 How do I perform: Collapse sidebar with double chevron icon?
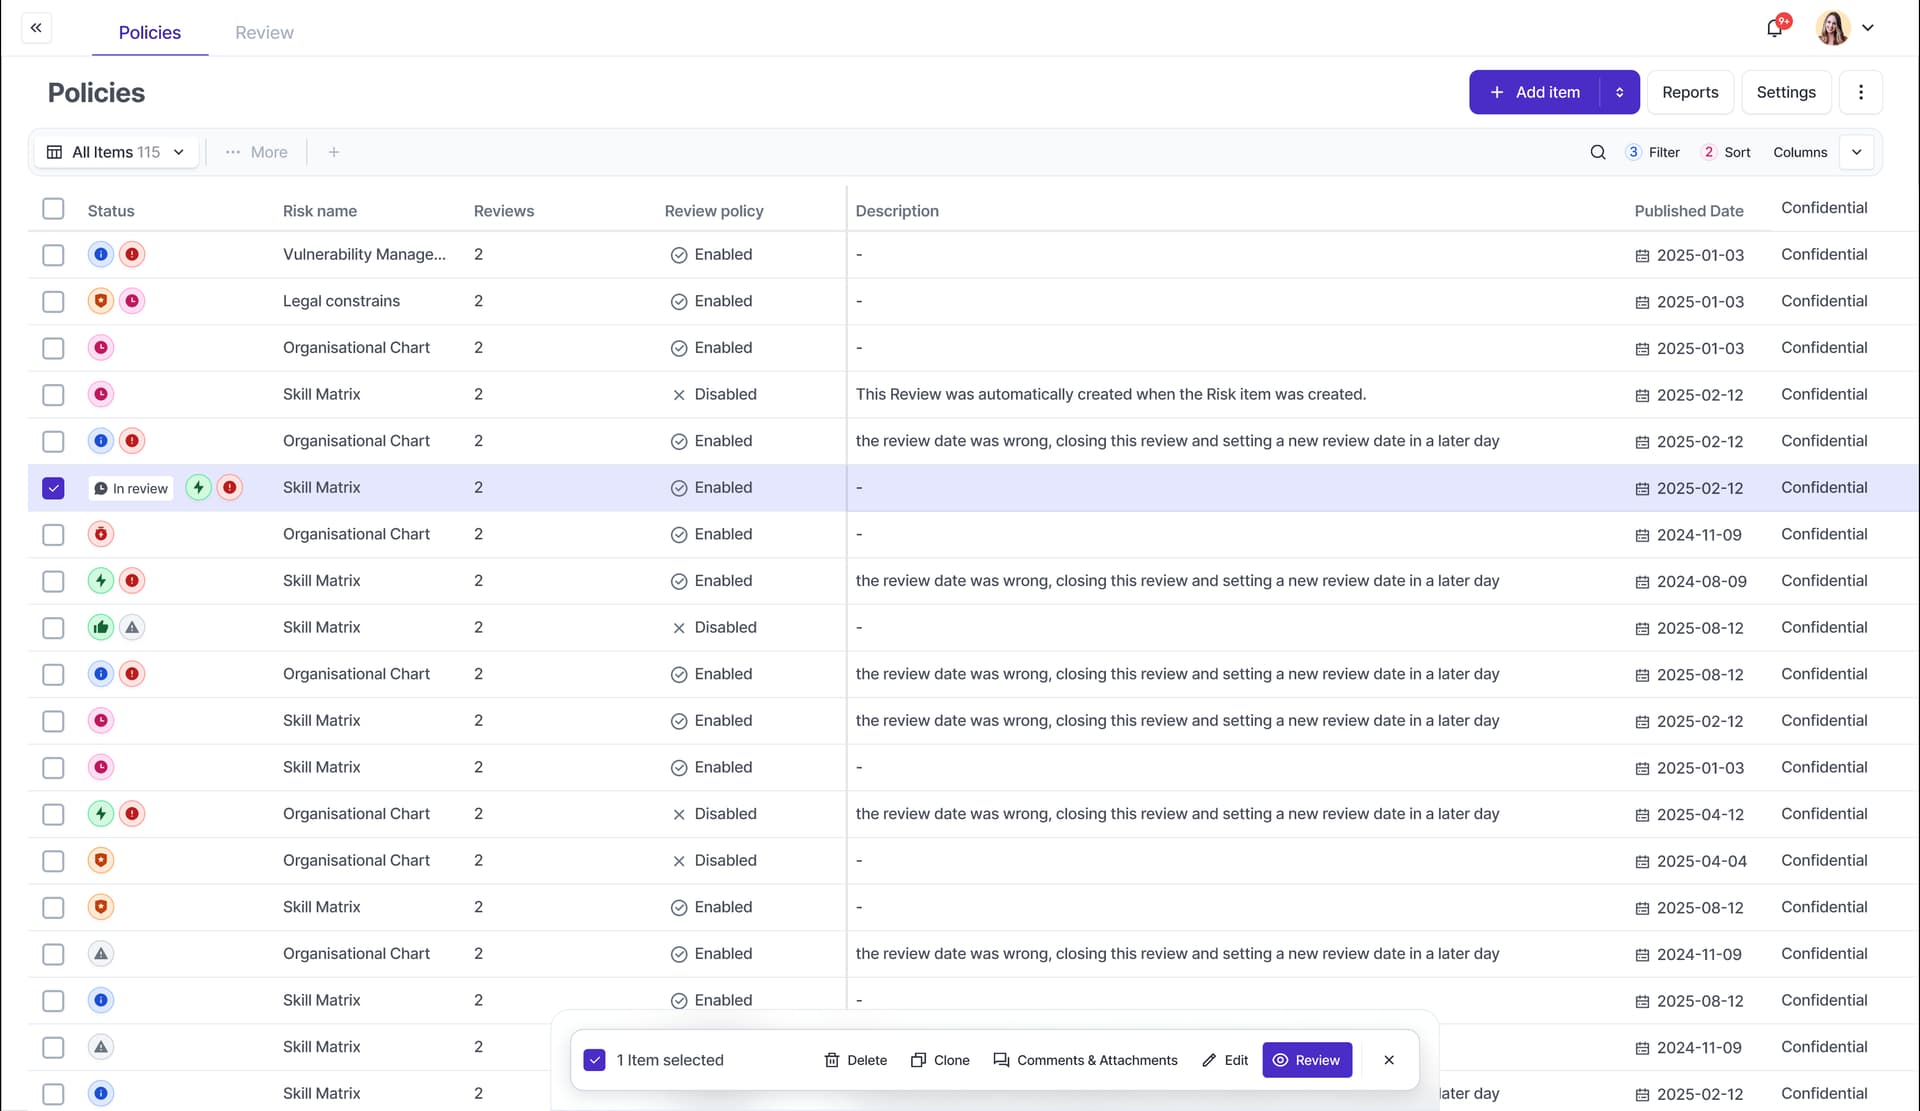pyautogui.click(x=36, y=28)
